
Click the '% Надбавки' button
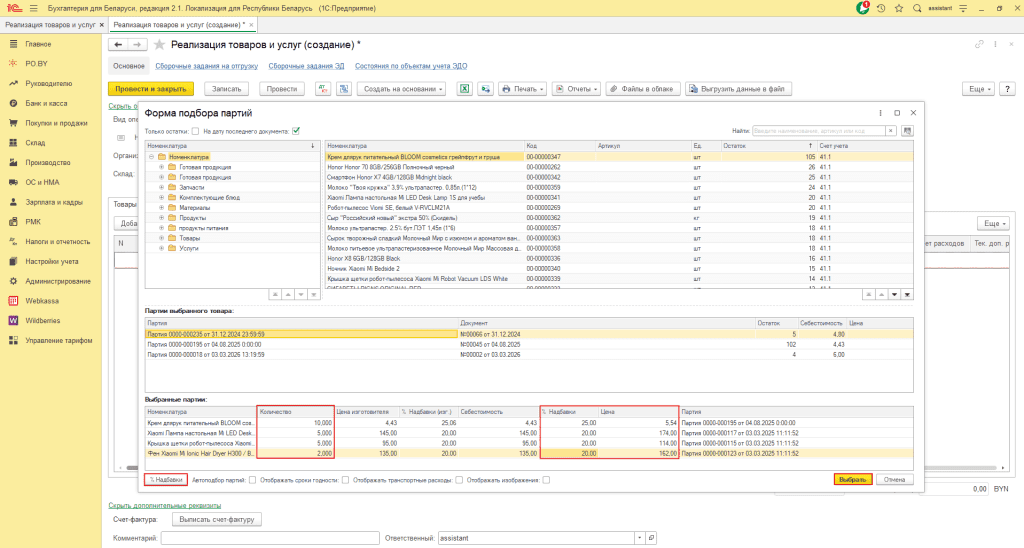pyautogui.click(x=165, y=479)
